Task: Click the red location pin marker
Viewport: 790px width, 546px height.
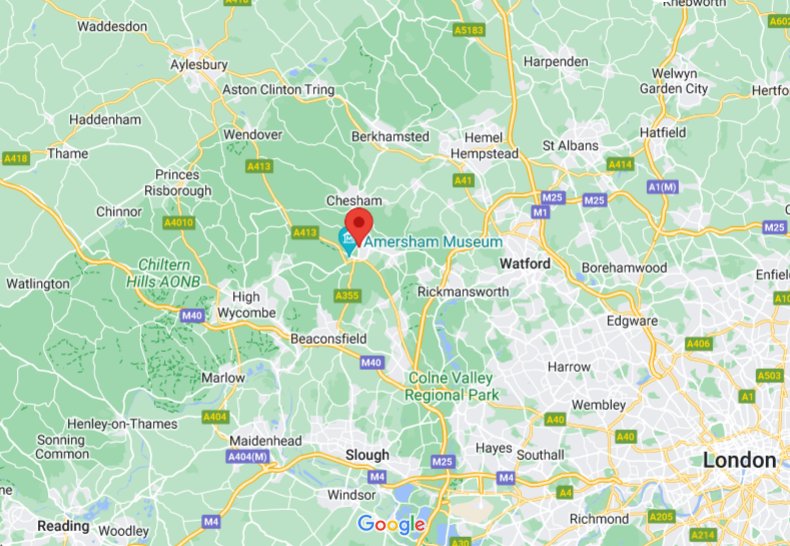Action: tap(359, 227)
